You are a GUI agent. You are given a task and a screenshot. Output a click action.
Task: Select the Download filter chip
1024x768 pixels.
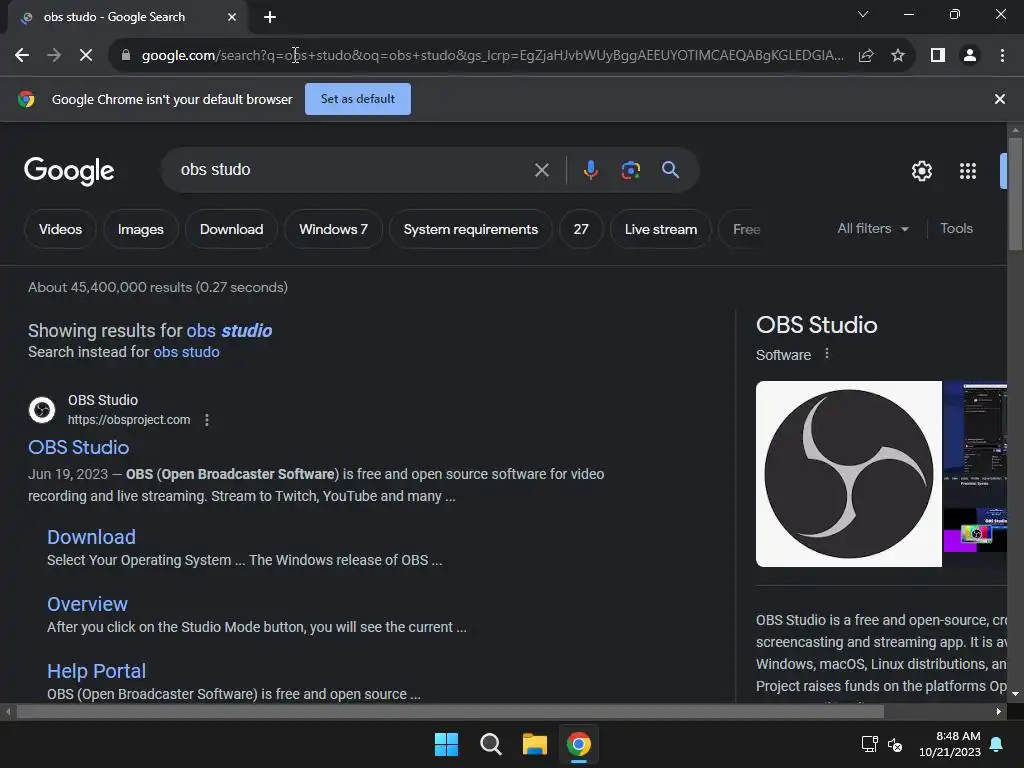point(231,229)
